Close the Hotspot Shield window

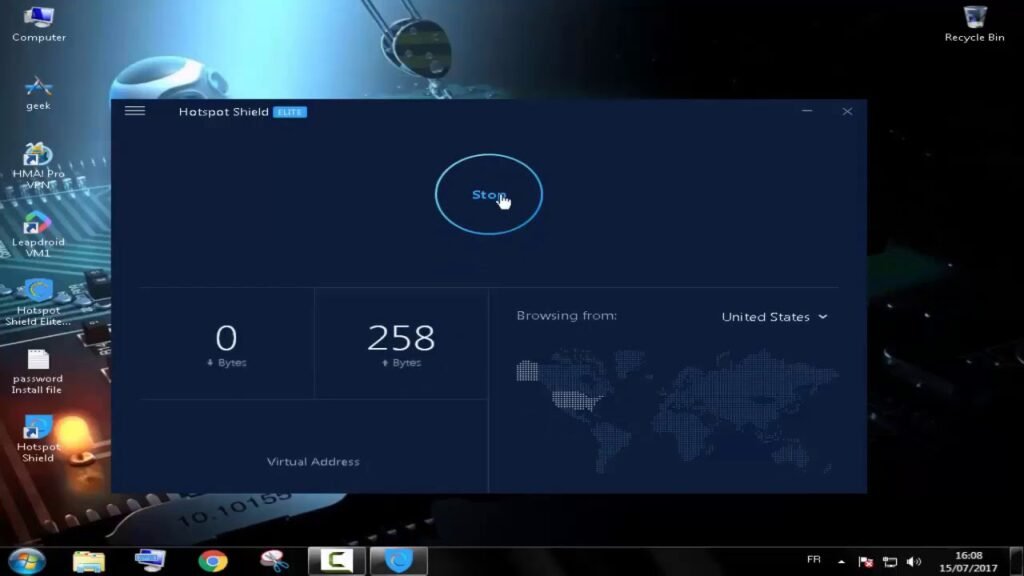coord(847,112)
